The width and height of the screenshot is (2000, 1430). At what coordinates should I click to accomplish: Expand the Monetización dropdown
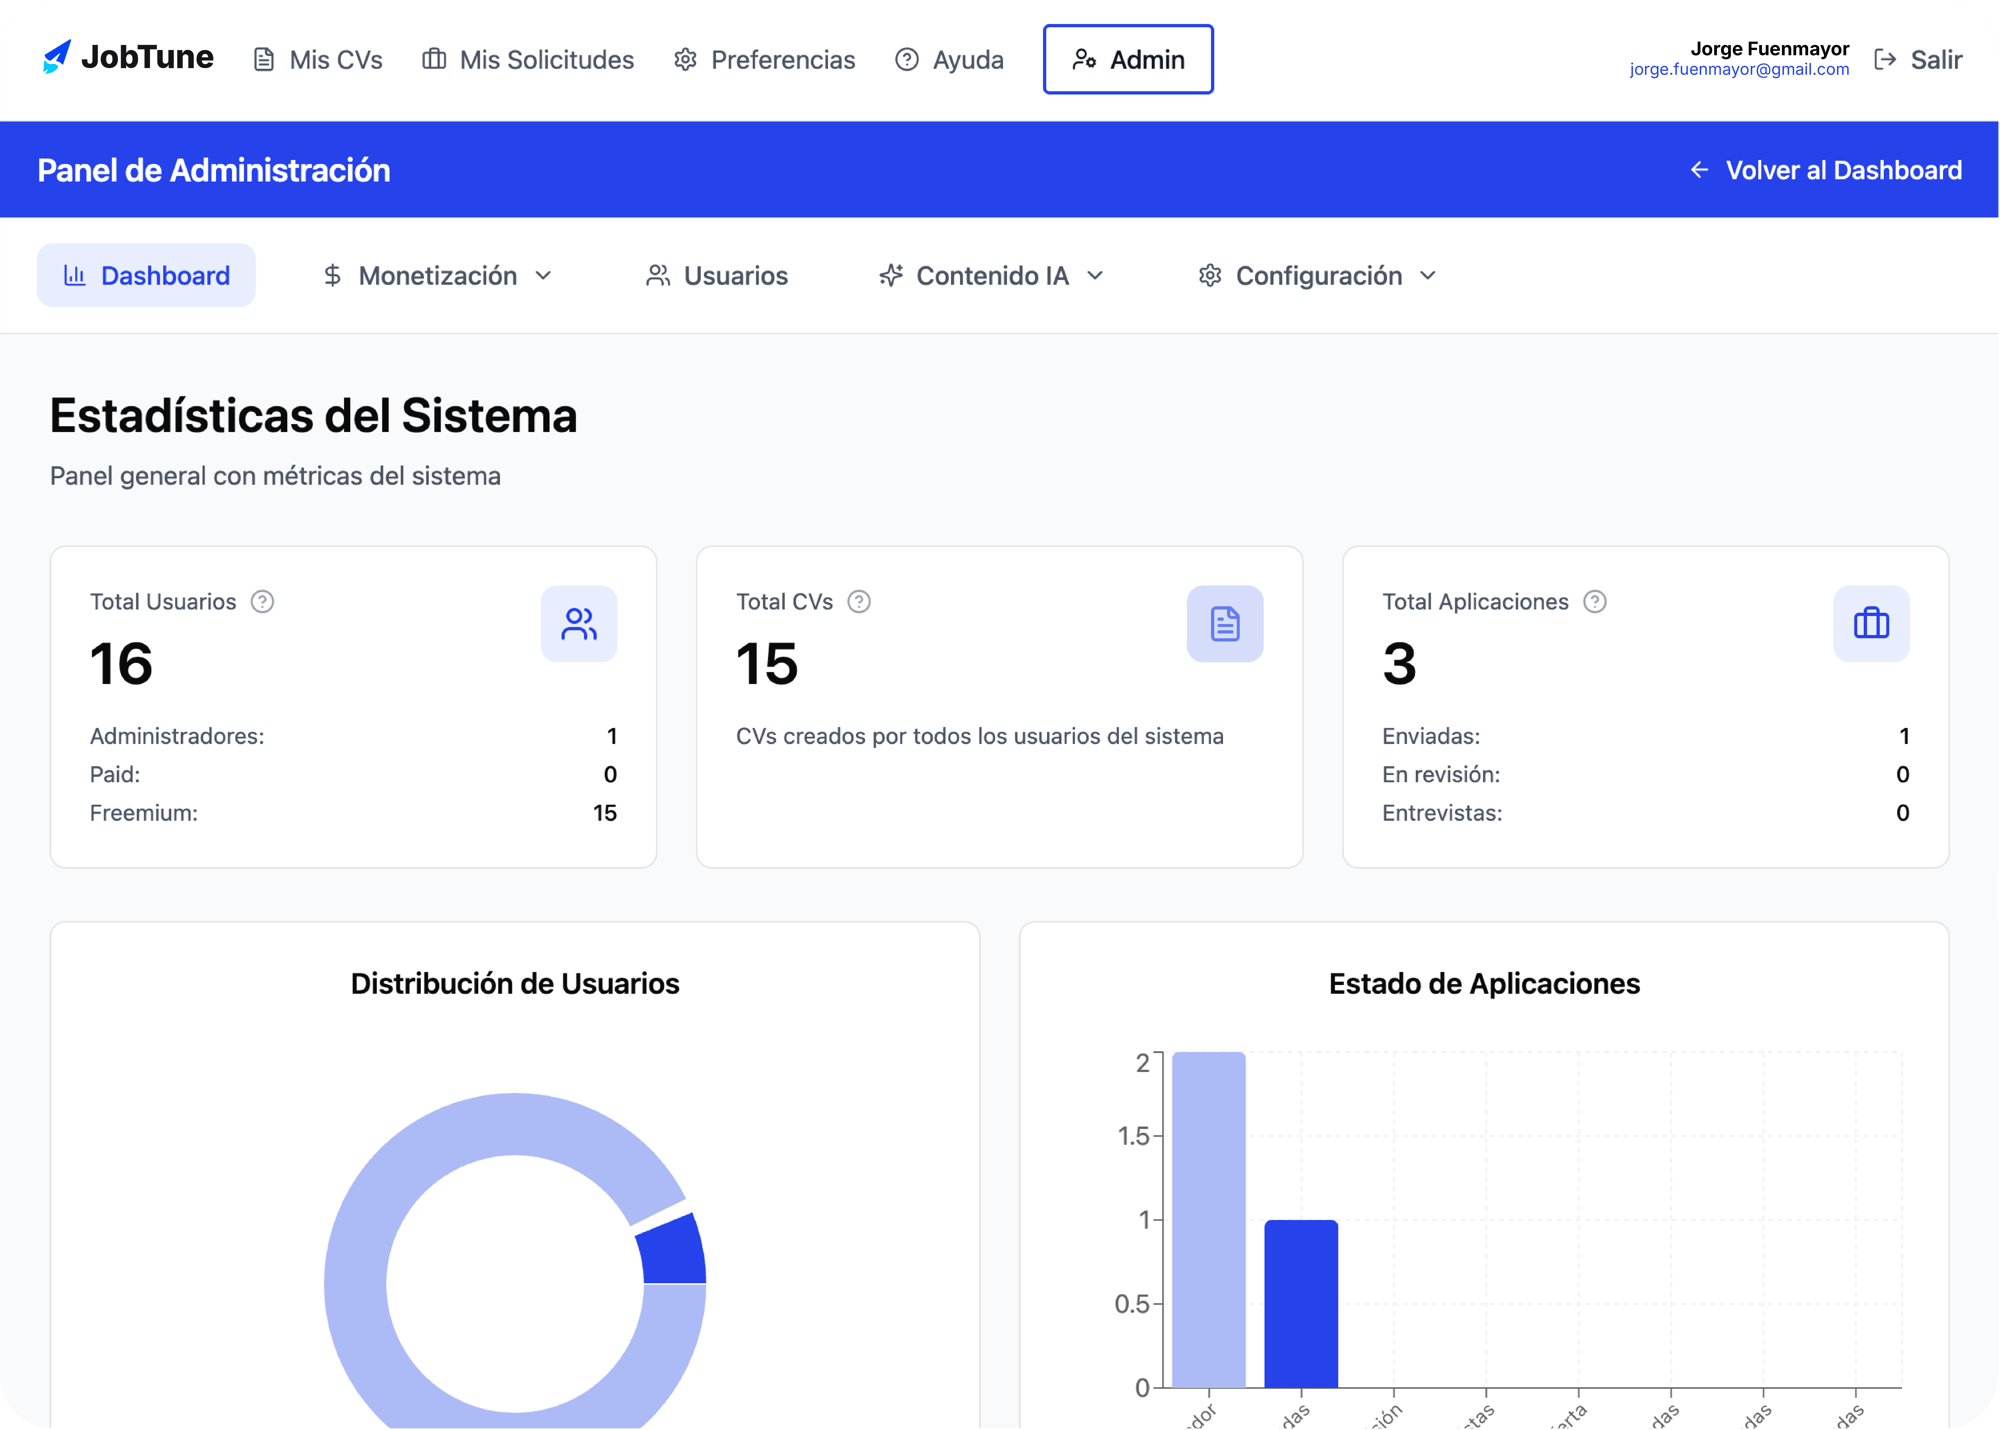(x=544, y=276)
